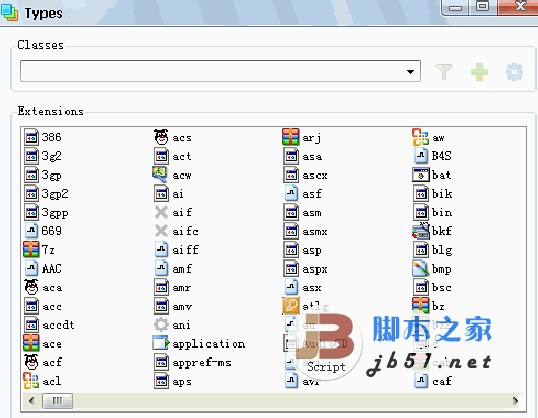Select the 3g2 extension entry
The image size is (538, 418).
[43, 156]
